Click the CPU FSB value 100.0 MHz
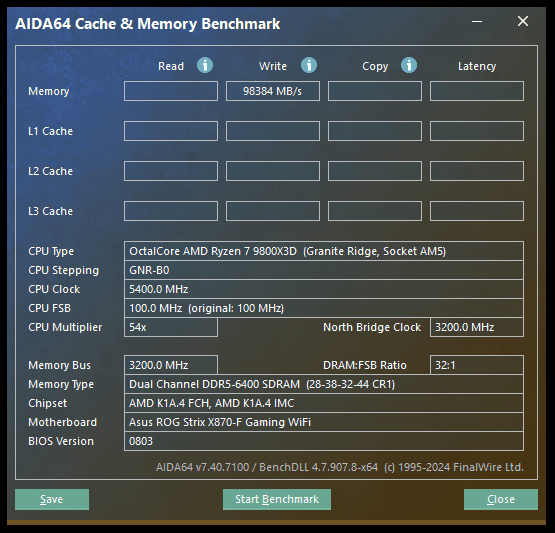 click(324, 308)
